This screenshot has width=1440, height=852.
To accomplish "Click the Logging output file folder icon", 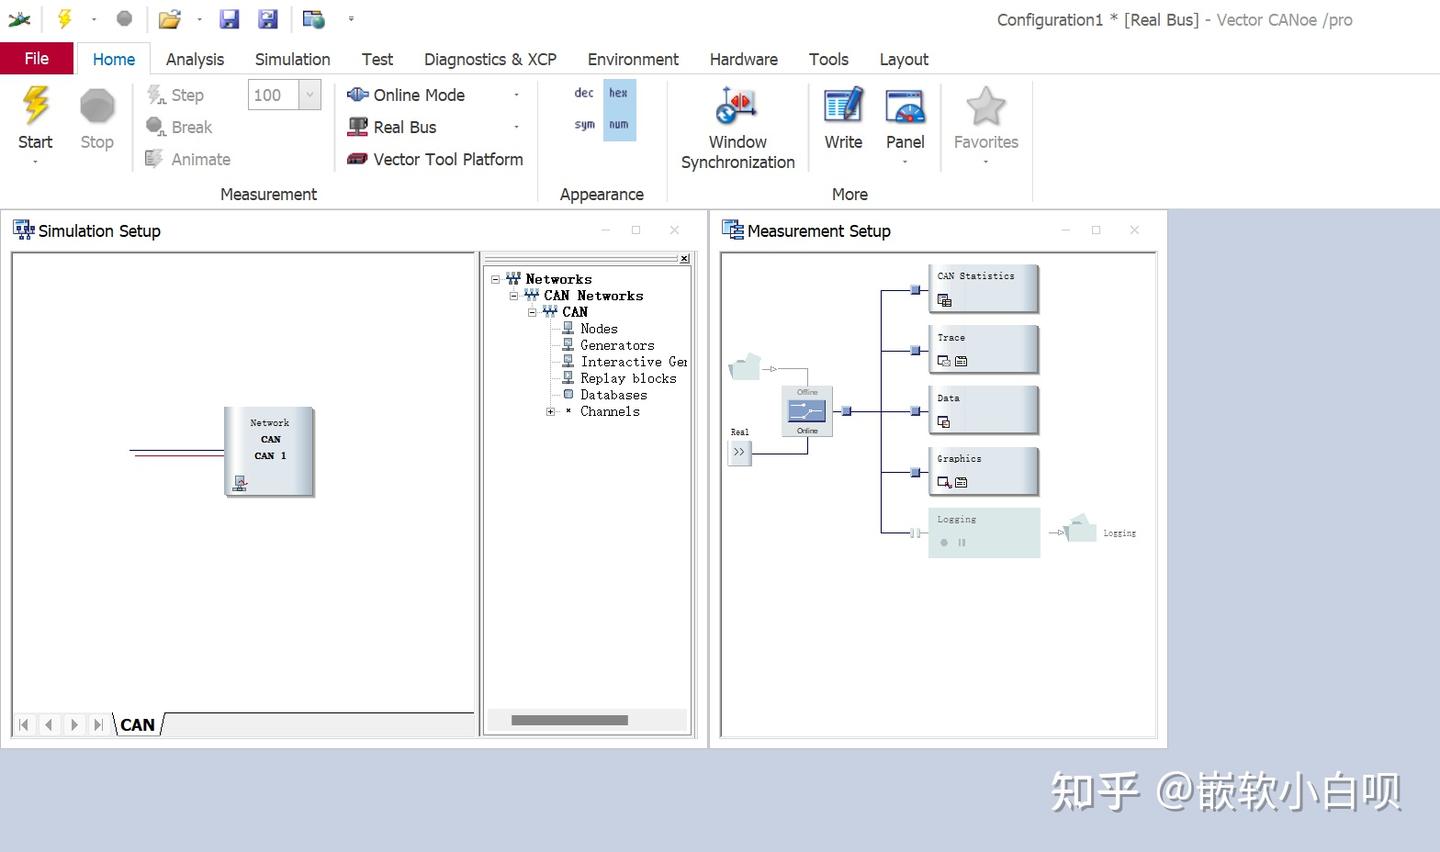I will (1082, 527).
